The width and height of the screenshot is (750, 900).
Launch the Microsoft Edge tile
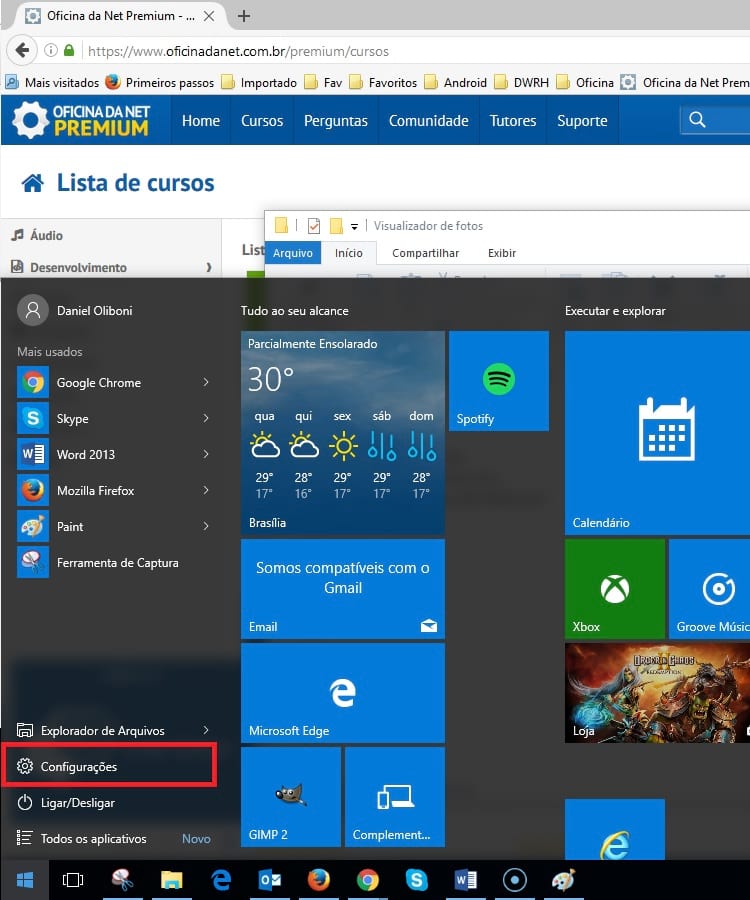coord(343,693)
